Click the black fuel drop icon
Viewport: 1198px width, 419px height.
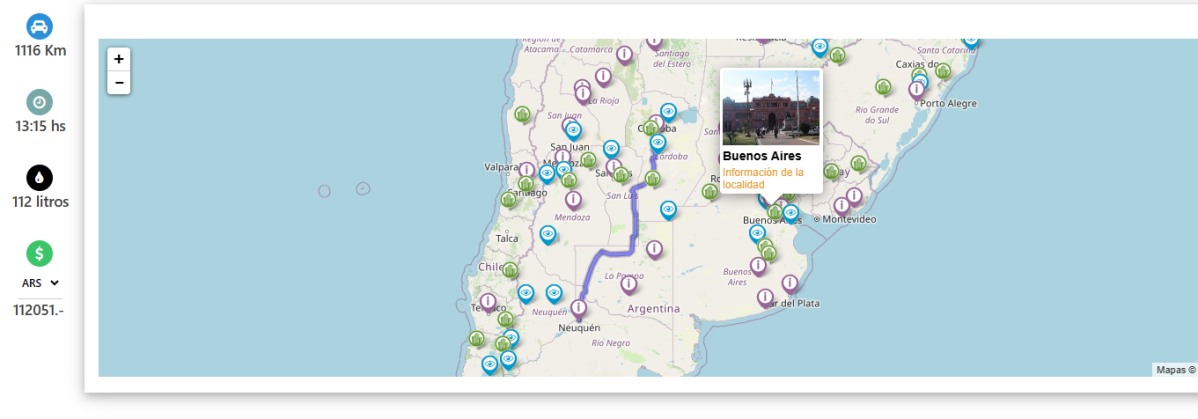coord(39,178)
